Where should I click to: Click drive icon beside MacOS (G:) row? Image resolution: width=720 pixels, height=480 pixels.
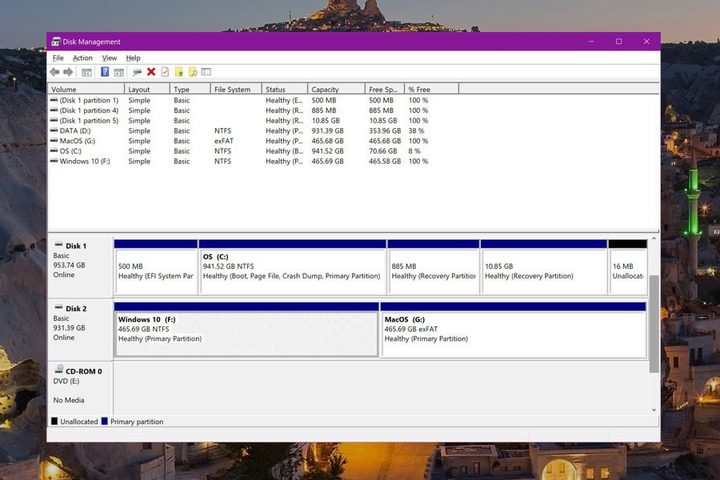coord(54,141)
